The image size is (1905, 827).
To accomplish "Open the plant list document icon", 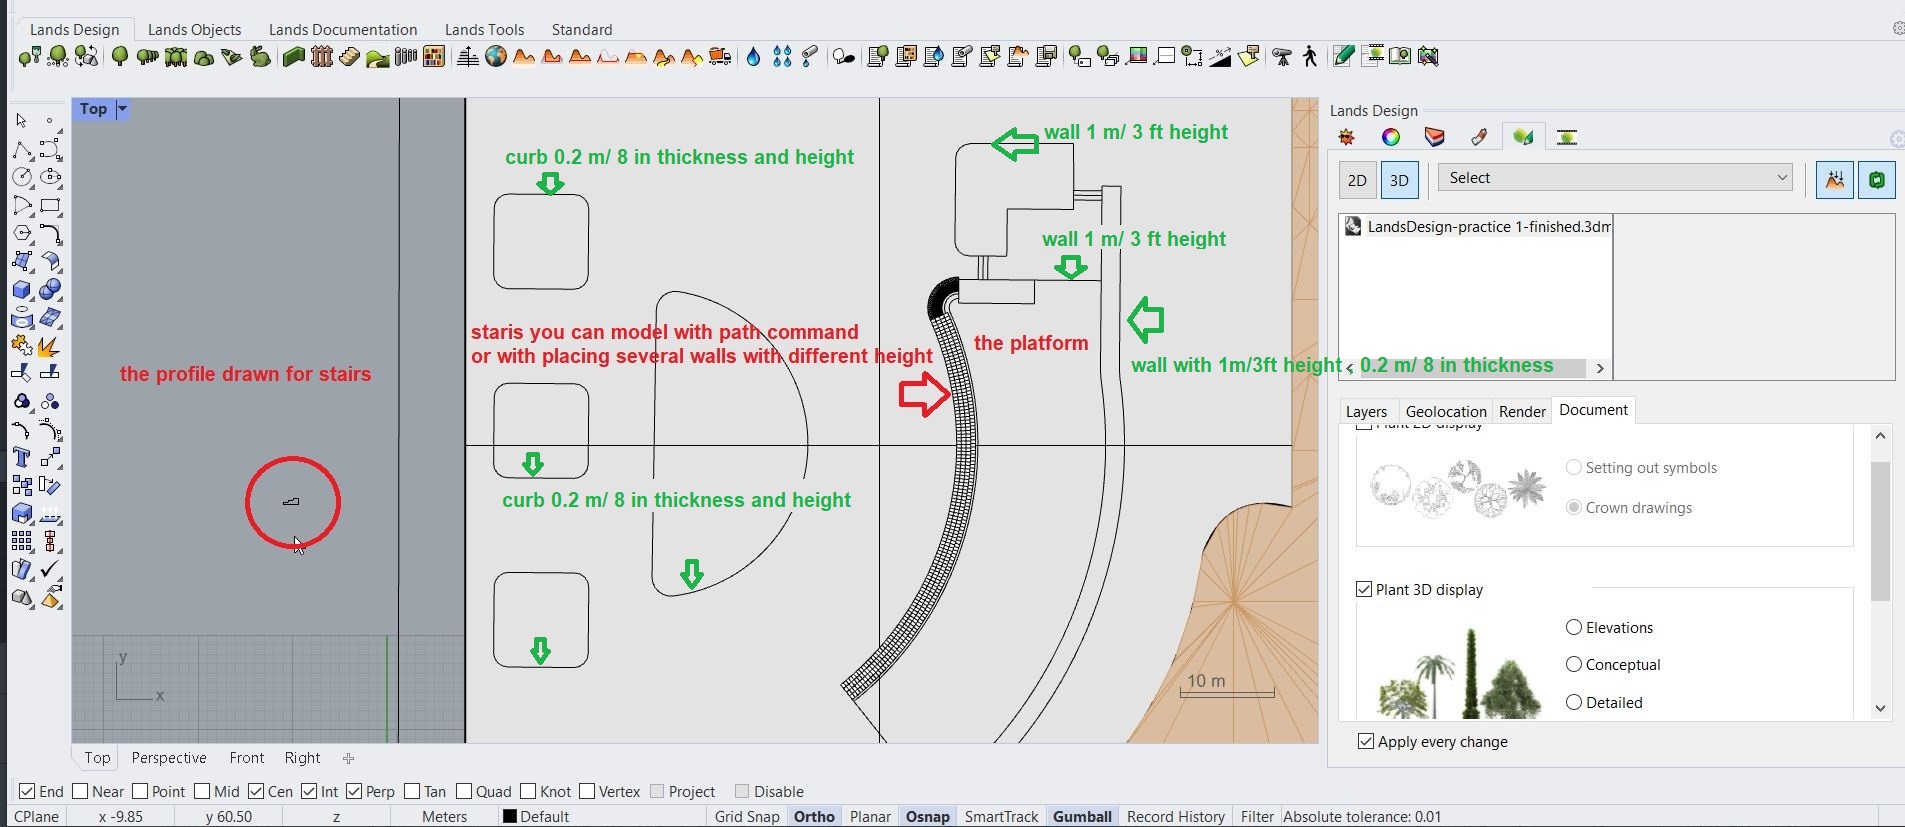I will point(878,56).
